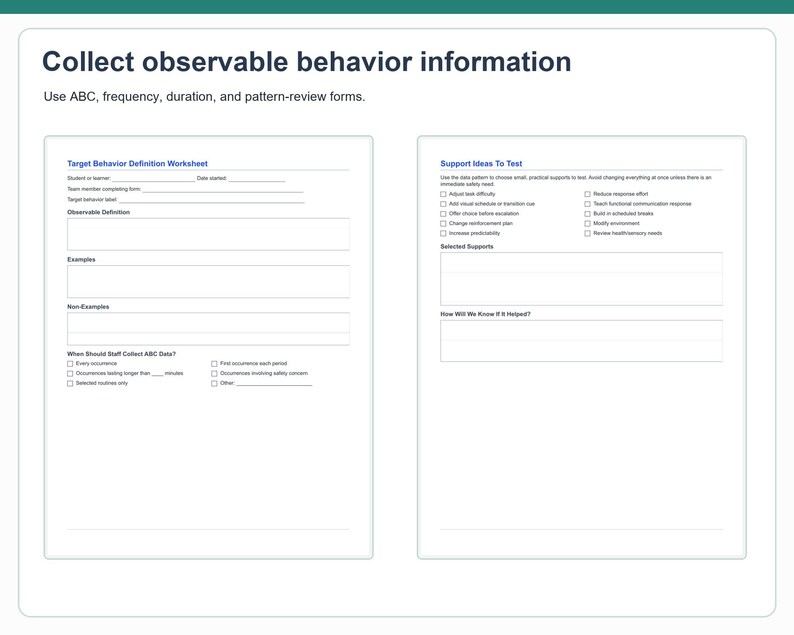The height and width of the screenshot is (635, 794).
Task: Enable the Modify environment checkbox
Action: [587, 223]
